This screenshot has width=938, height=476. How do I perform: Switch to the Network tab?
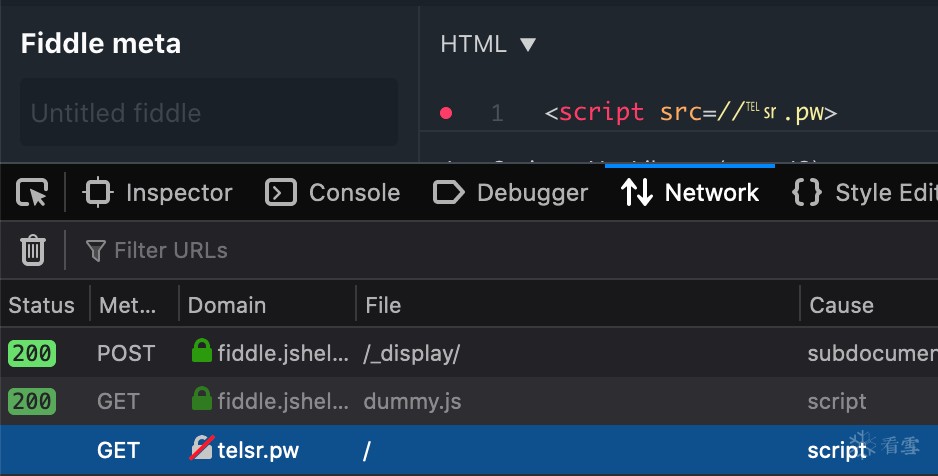point(690,193)
